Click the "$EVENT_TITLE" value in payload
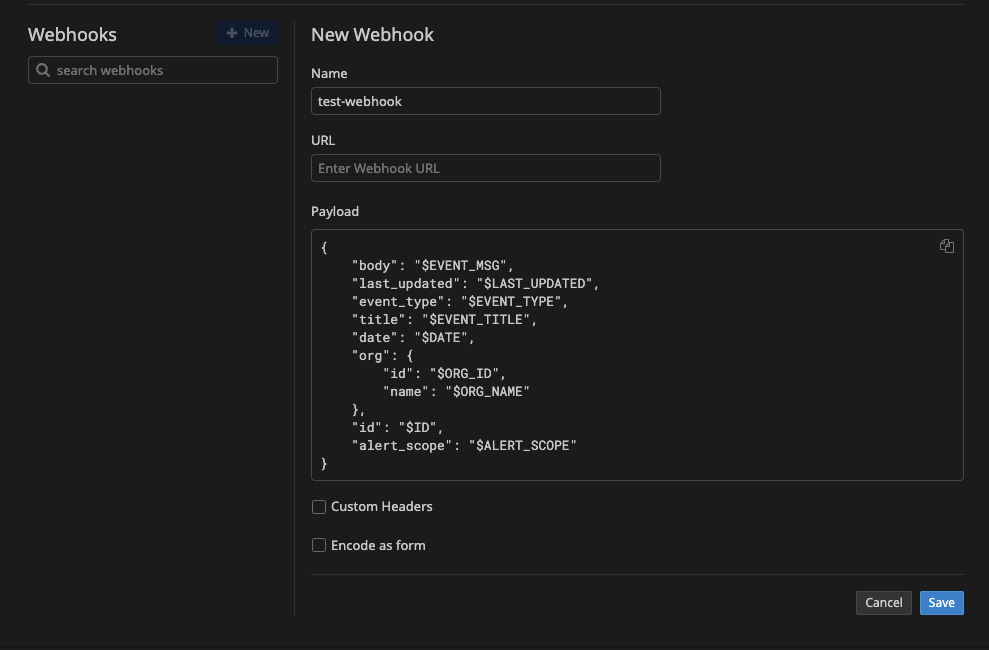Image resolution: width=989 pixels, height=650 pixels. coord(476,320)
